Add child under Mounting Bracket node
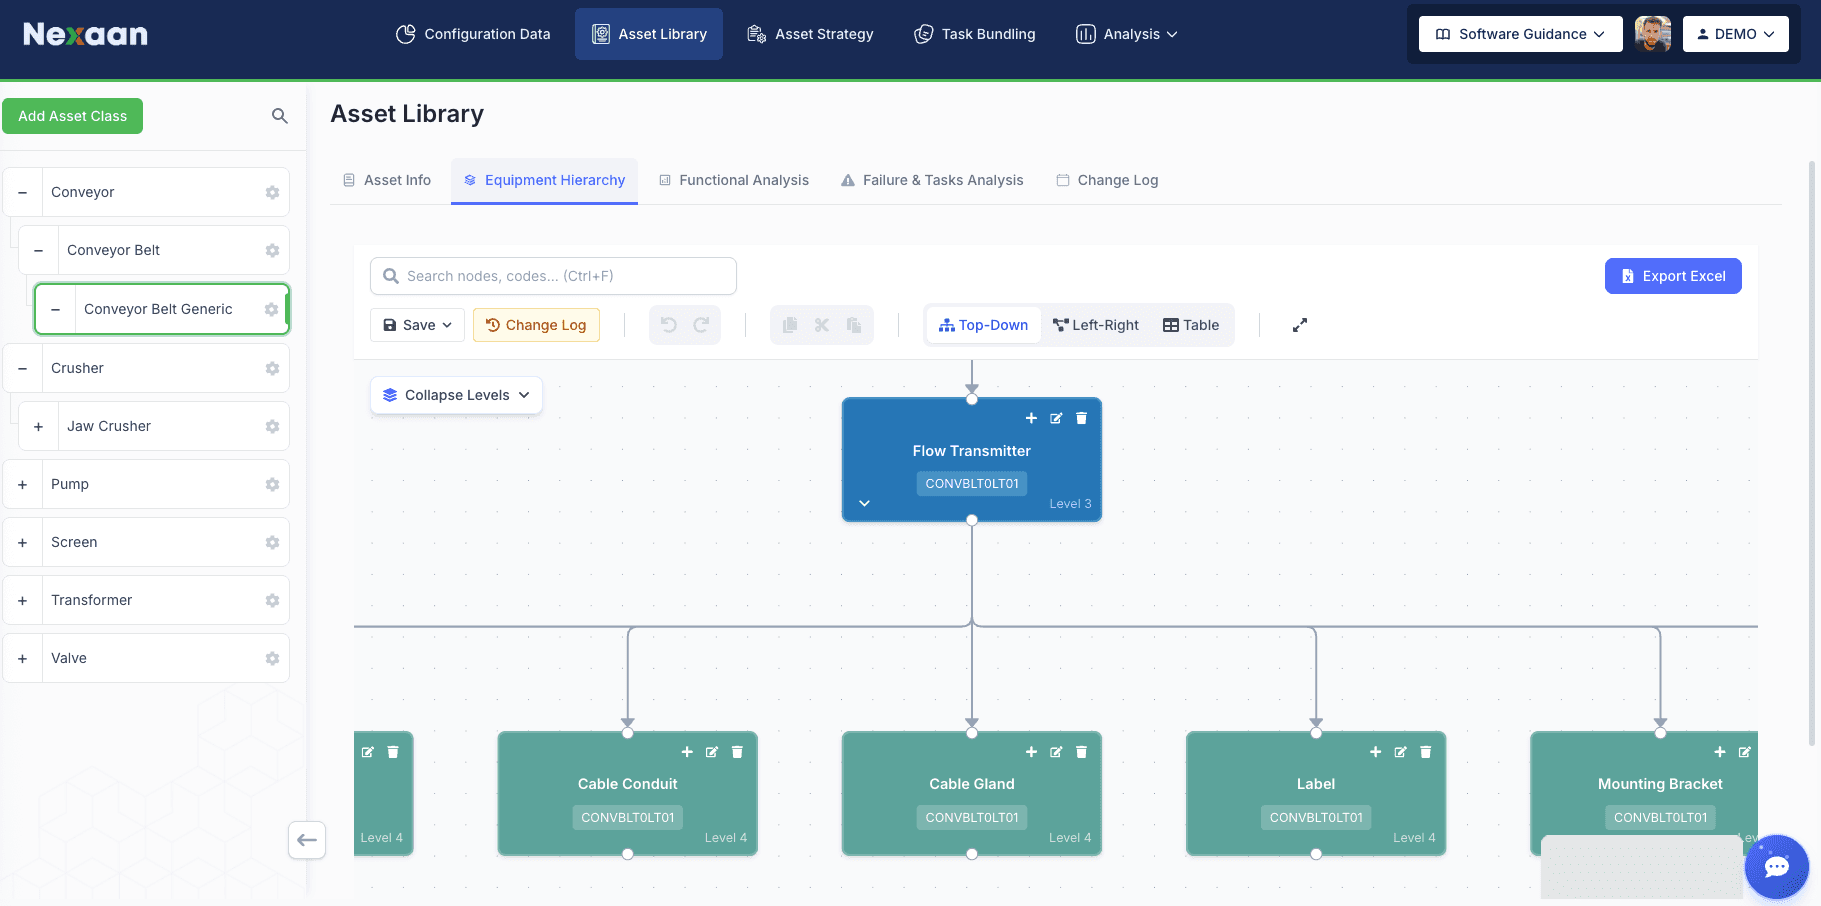This screenshot has height=906, width=1821. pyautogui.click(x=1720, y=752)
